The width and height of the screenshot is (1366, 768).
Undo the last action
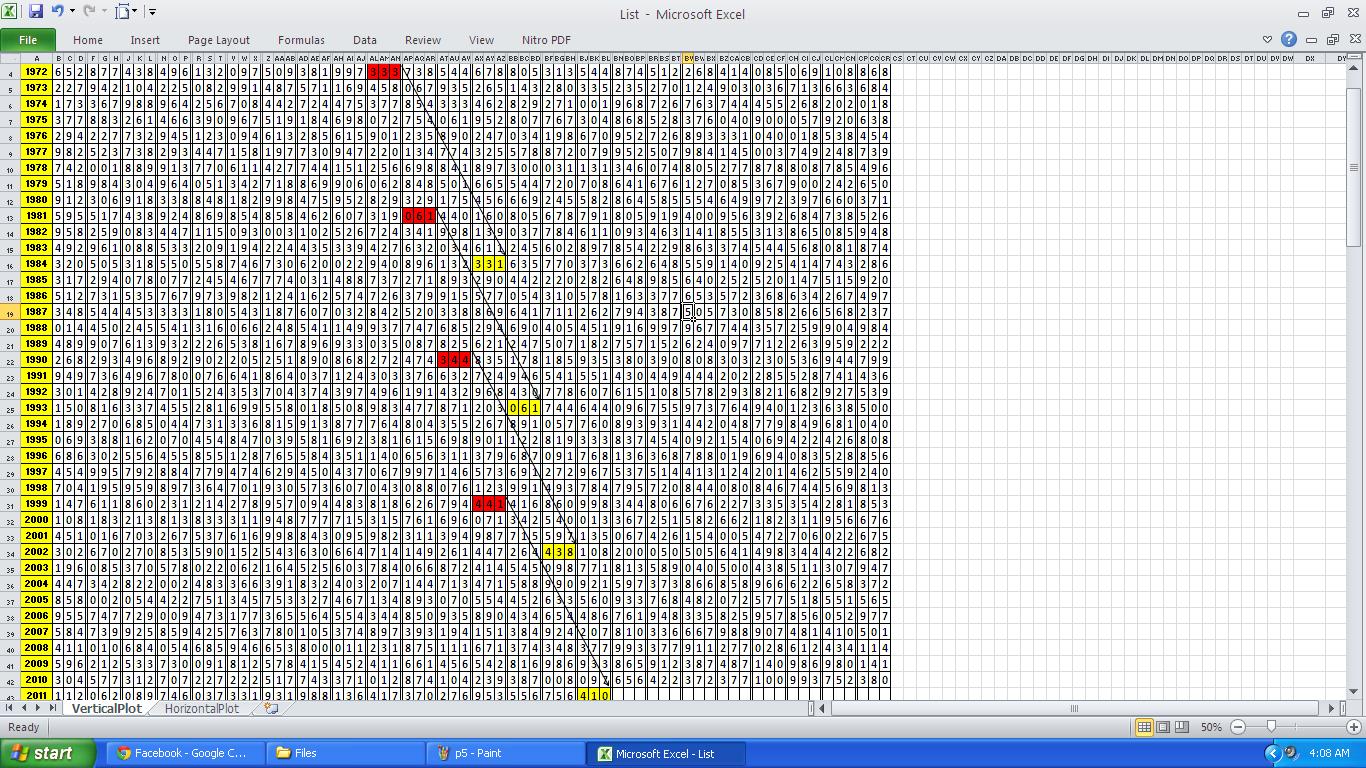pyautogui.click(x=58, y=9)
